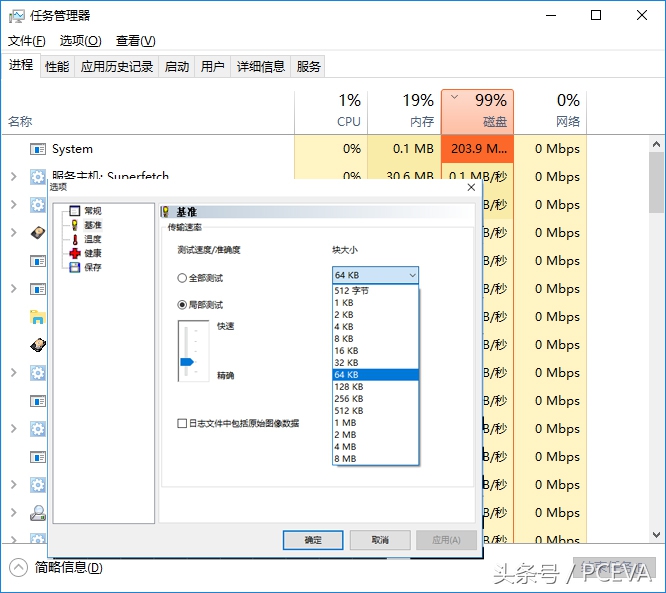Click the 健康 red cross icon

pos(75,253)
